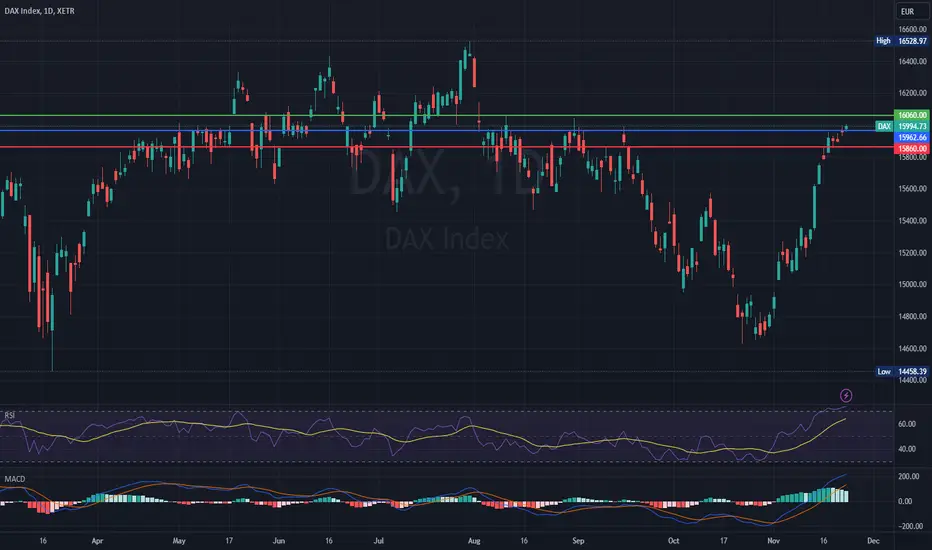Click the DAX Index, 1D, XETR title
The width and height of the screenshot is (932, 550).
39,11
